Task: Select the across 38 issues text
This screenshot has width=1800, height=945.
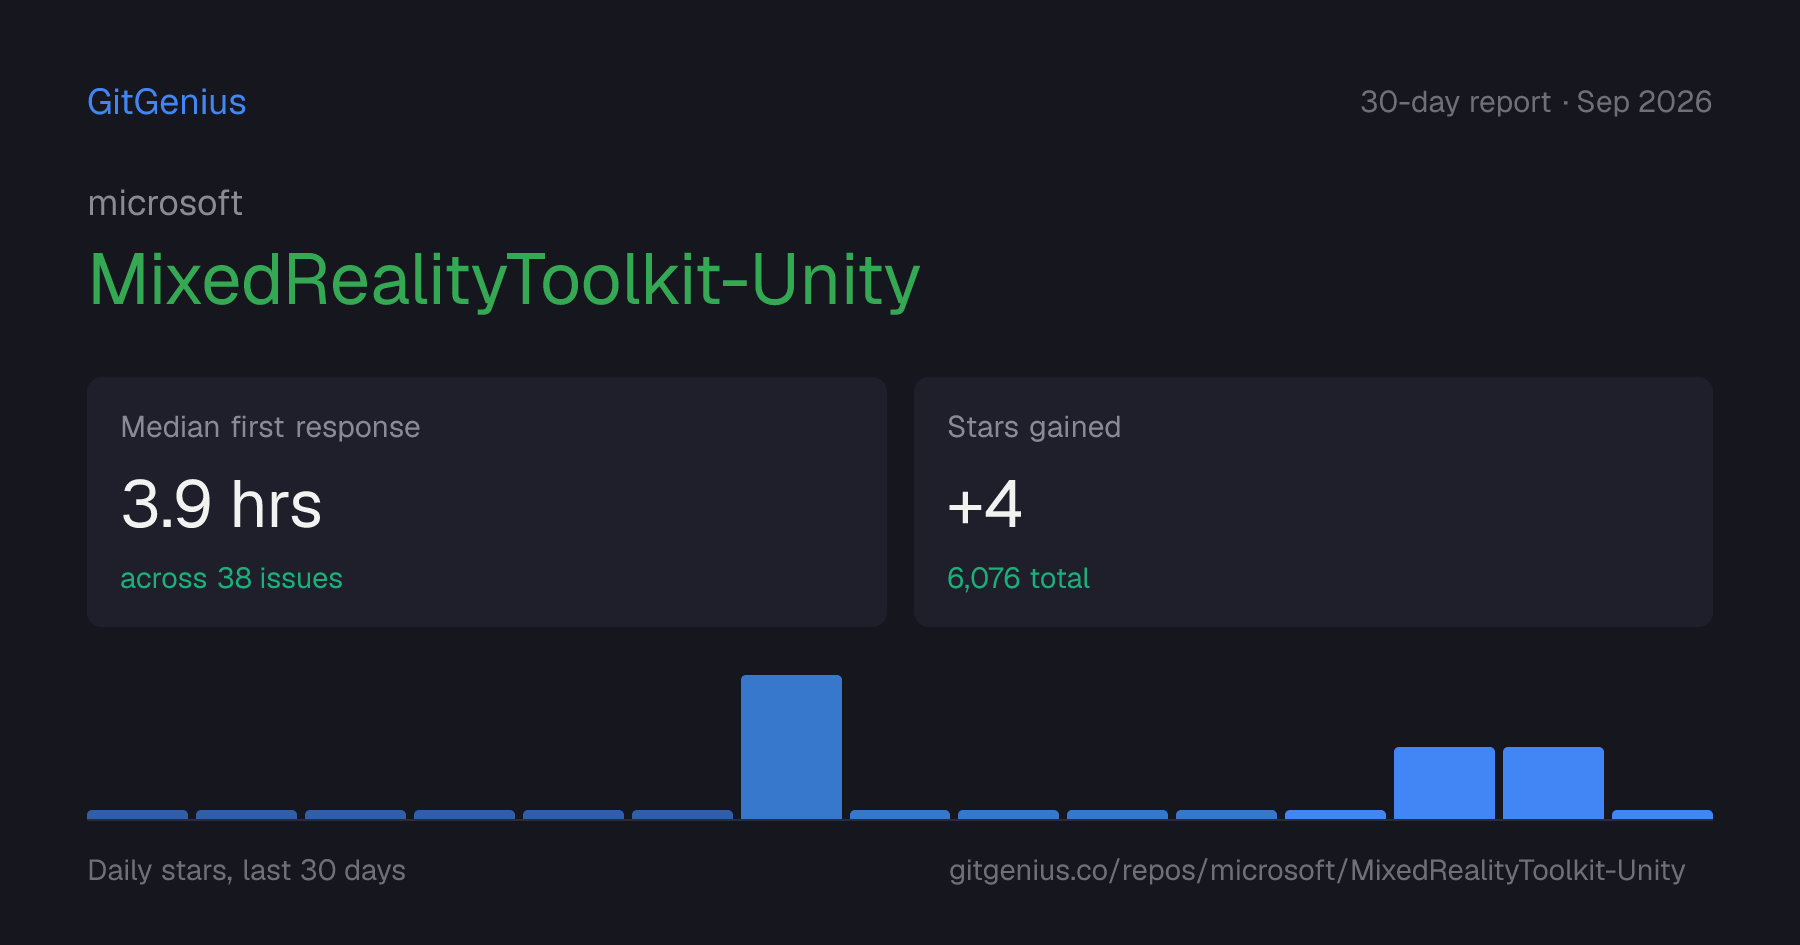Action: click(x=231, y=578)
